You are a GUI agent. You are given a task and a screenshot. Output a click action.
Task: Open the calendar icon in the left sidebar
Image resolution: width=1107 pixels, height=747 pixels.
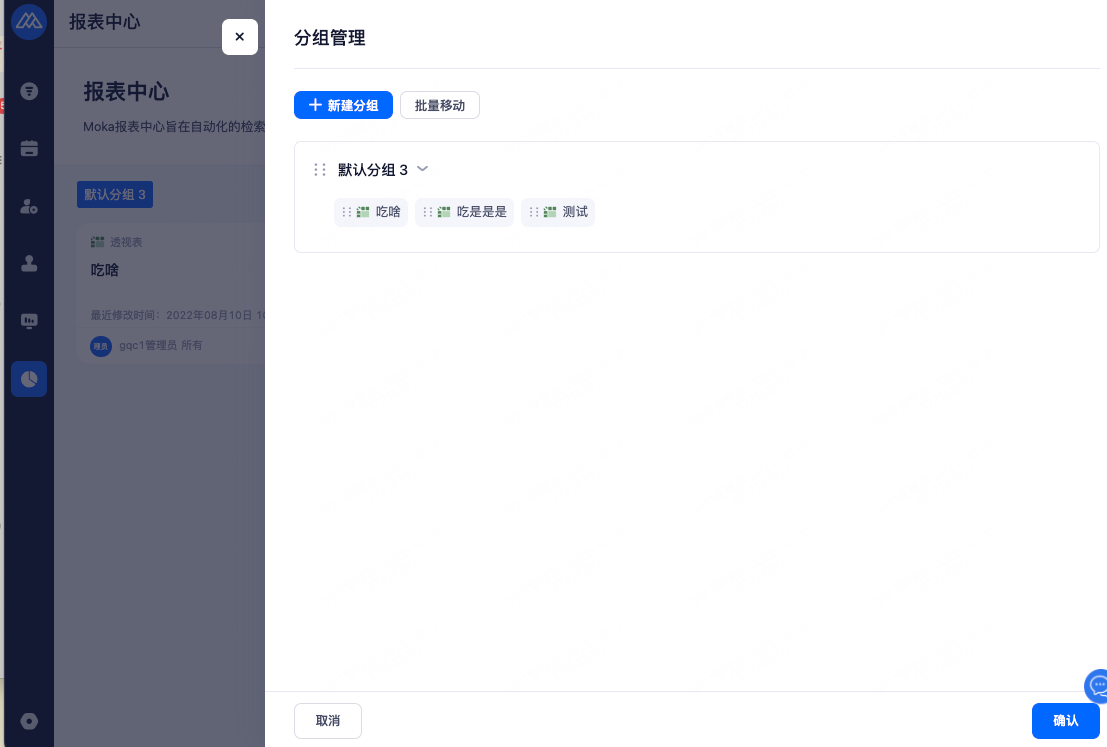click(x=29, y=149)
